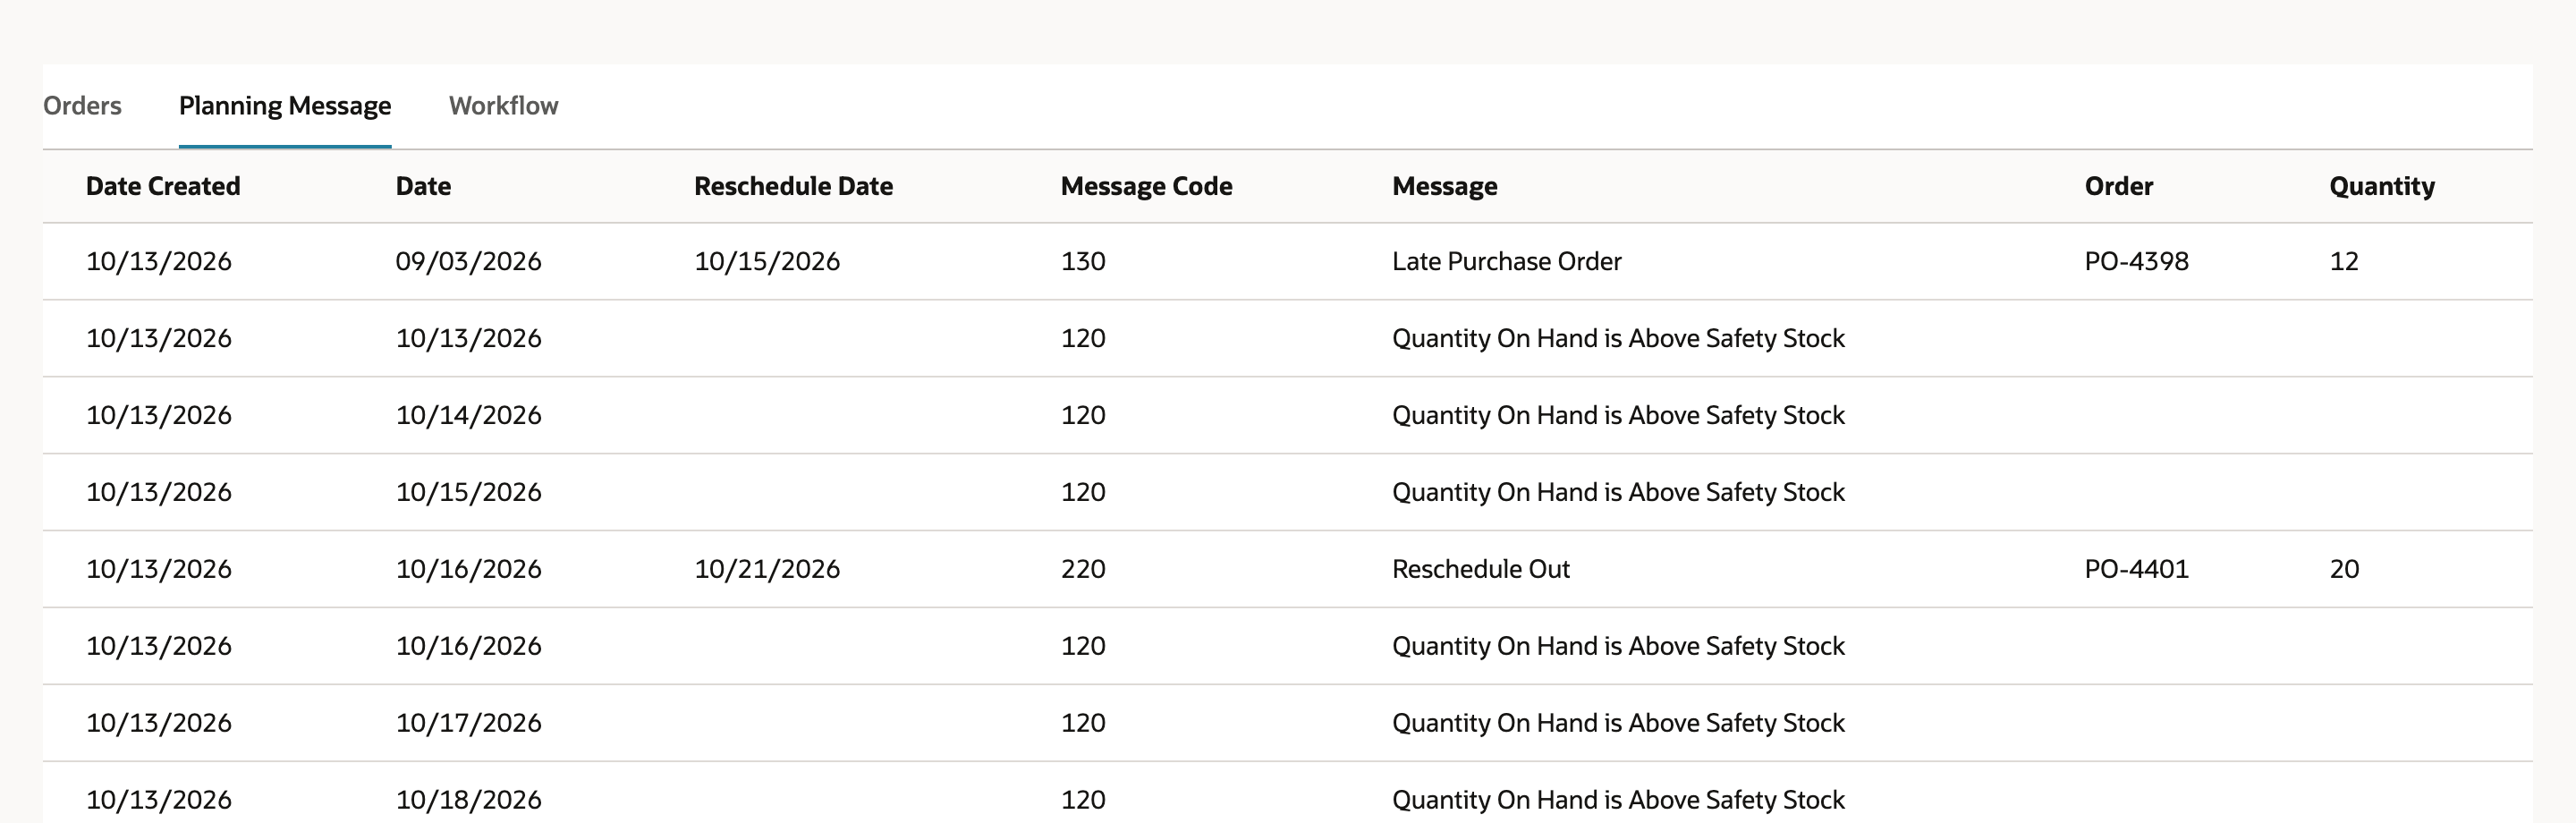Viewport: 2576px width, 823px height.
Task: Click the Message Code column header
Action: [1146, 186]
